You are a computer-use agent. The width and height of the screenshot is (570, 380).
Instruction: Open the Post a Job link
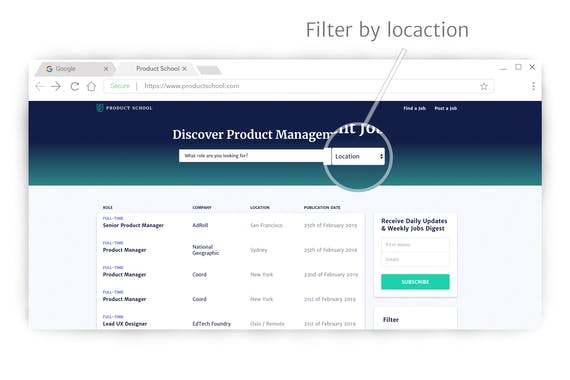[446, 108]
